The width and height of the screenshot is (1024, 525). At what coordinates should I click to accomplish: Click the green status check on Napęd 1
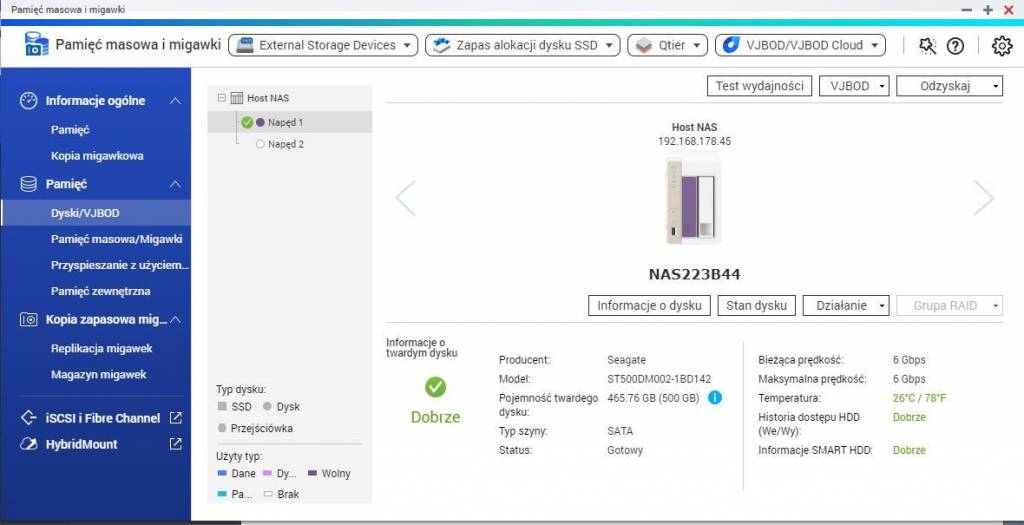point(247,122)
